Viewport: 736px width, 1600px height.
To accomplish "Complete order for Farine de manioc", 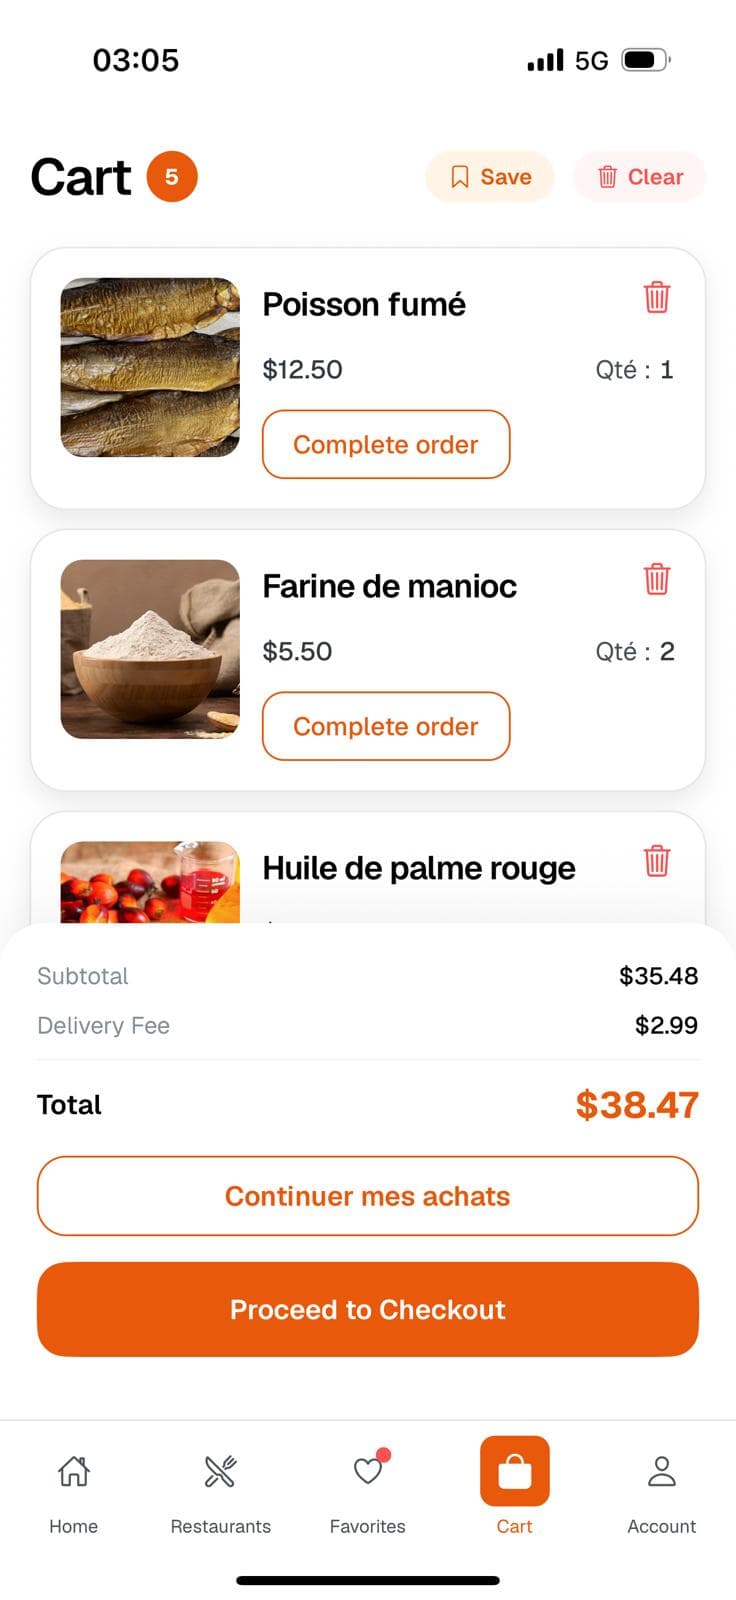I will 386,726.
